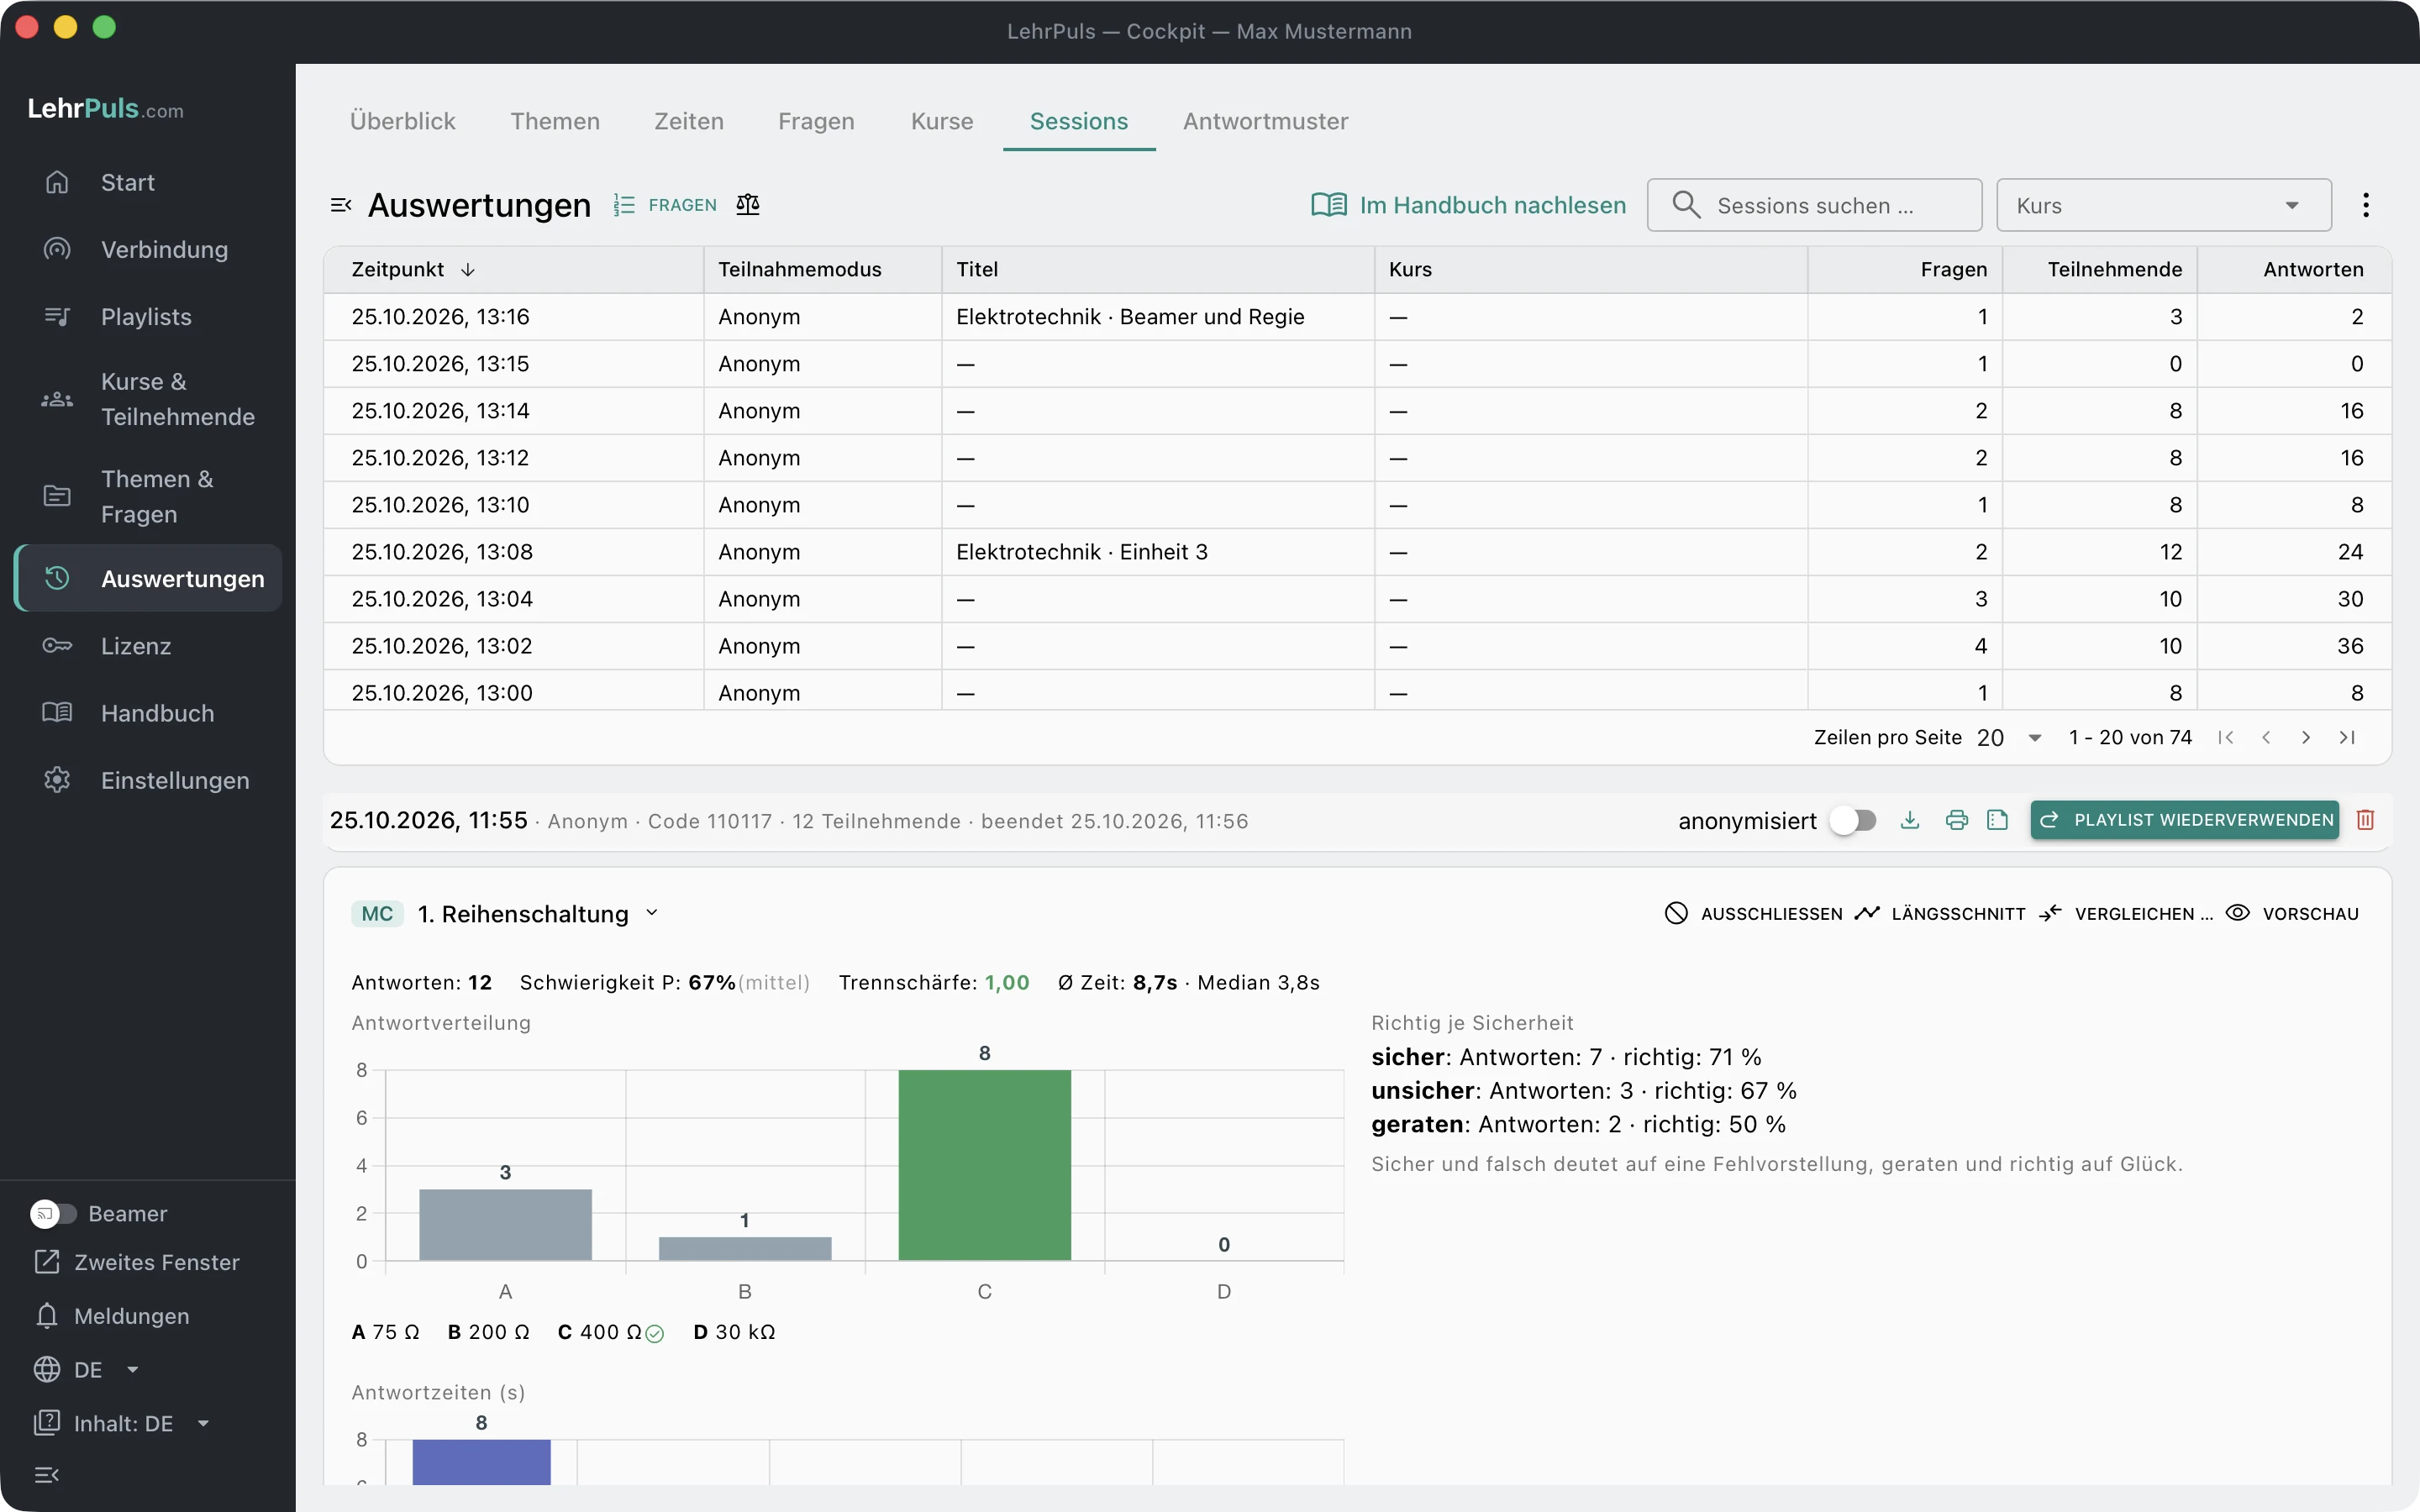Open Zweites Fenster
This screenshot has height=1512, width=2420.
click(137, 1262)
